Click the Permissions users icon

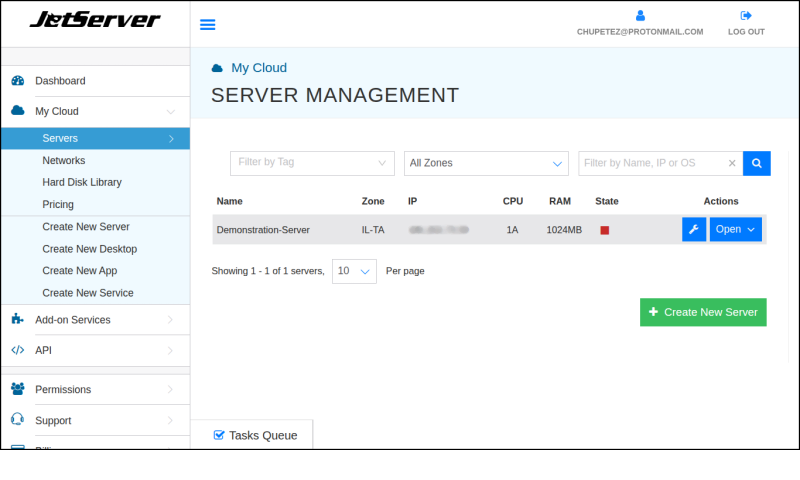(18, 389)
